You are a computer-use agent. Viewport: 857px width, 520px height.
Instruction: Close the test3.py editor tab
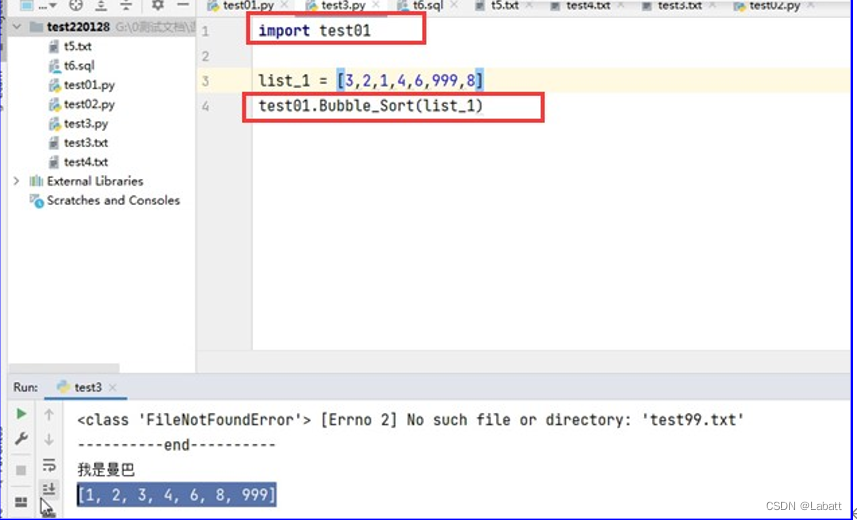click(x=376, y=5)
